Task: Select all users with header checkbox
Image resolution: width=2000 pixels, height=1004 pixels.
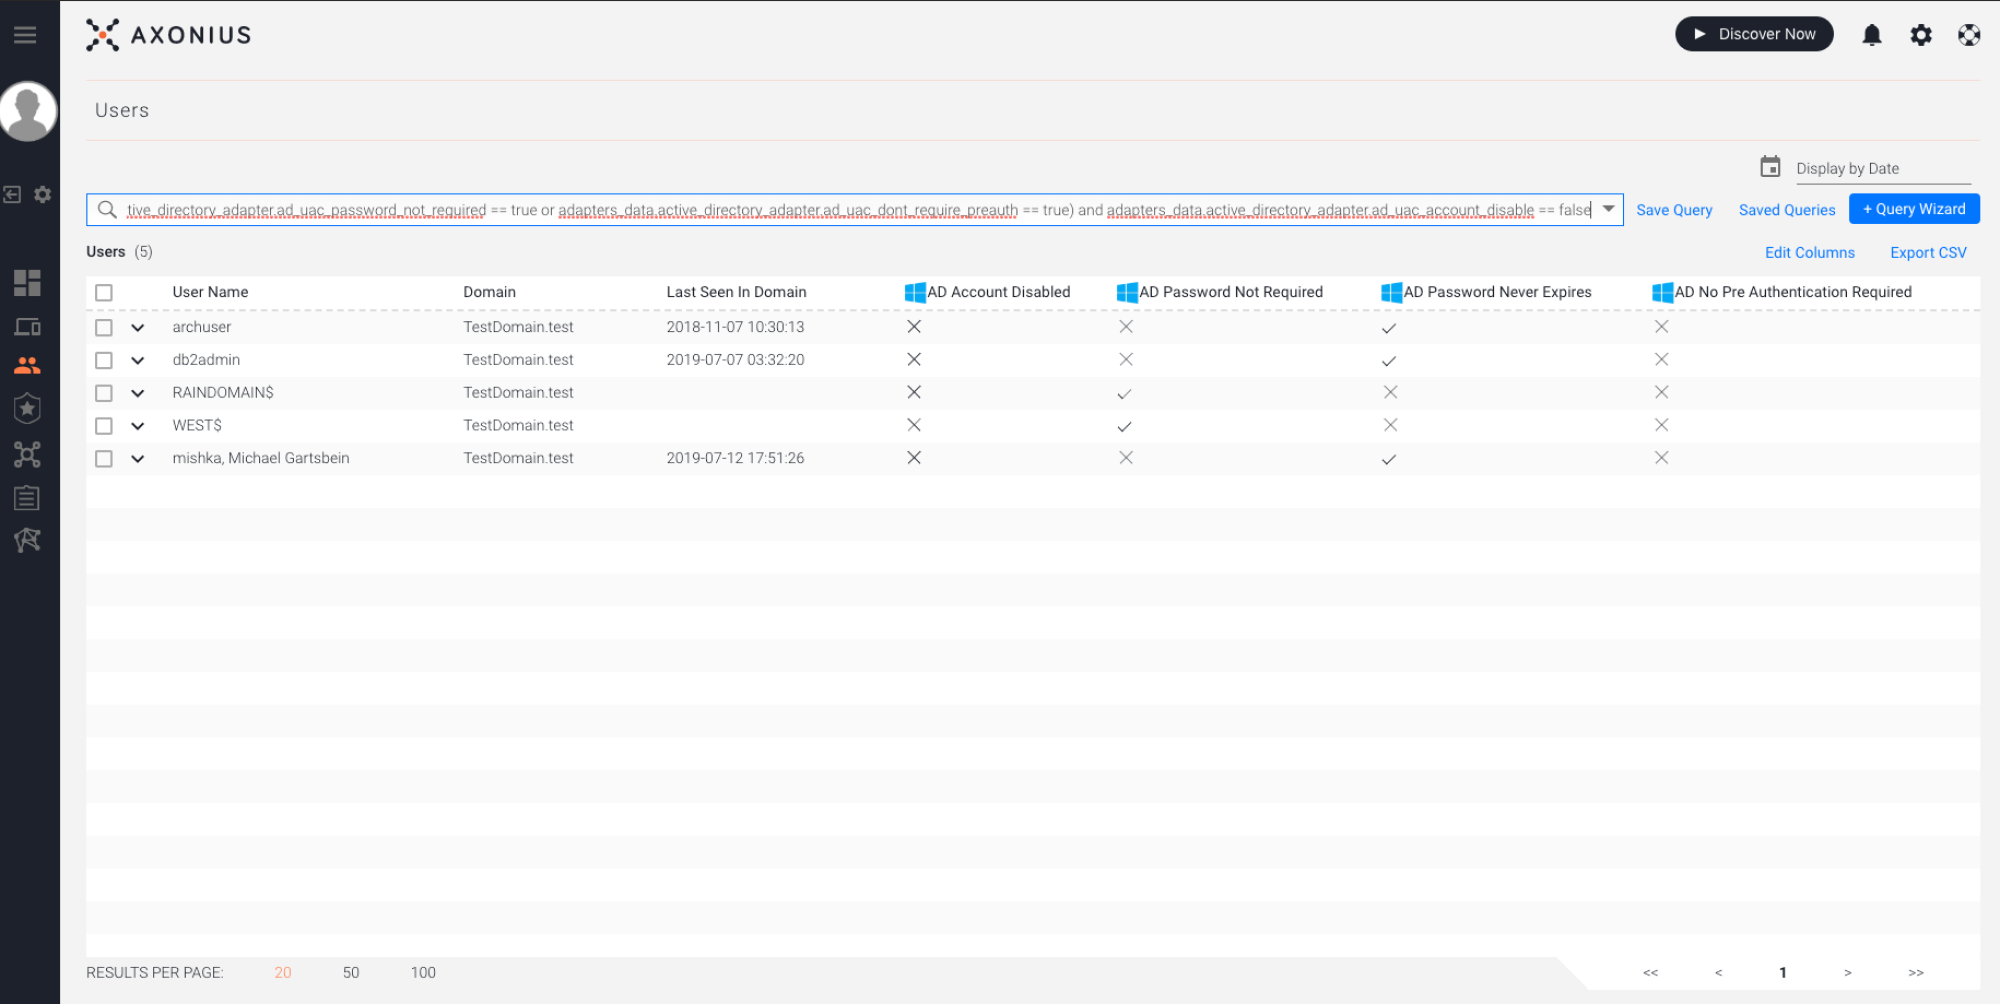Action: 104,293
